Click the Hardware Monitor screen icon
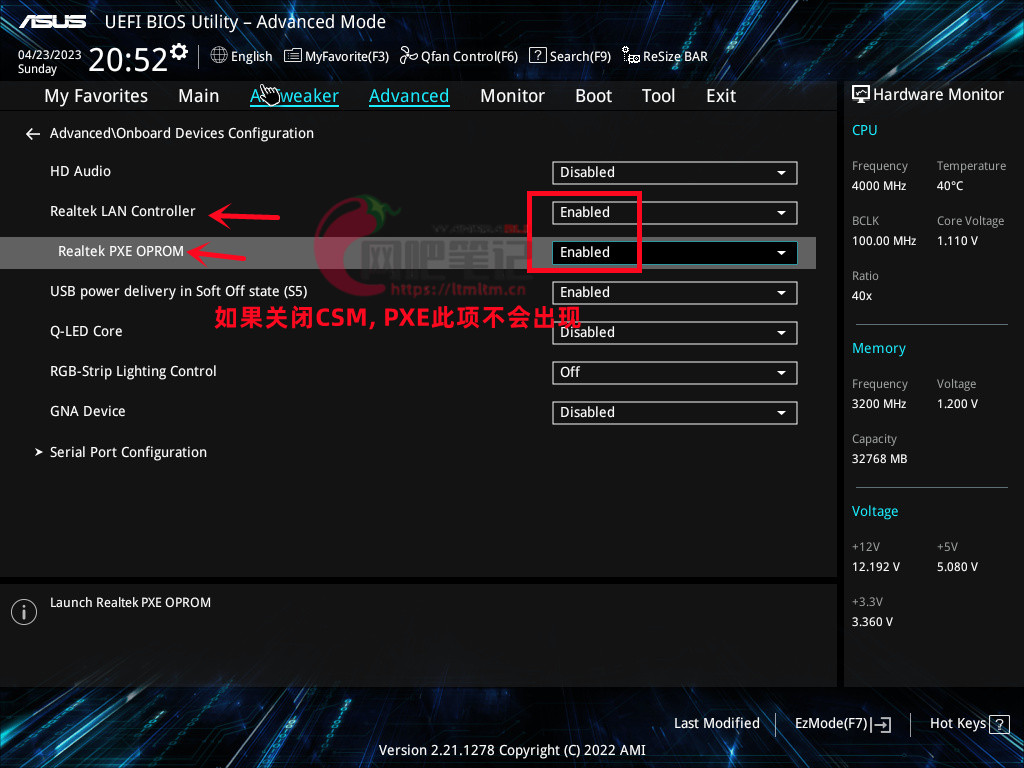This screenshot has width=1024, height=768. coord(861,95)
